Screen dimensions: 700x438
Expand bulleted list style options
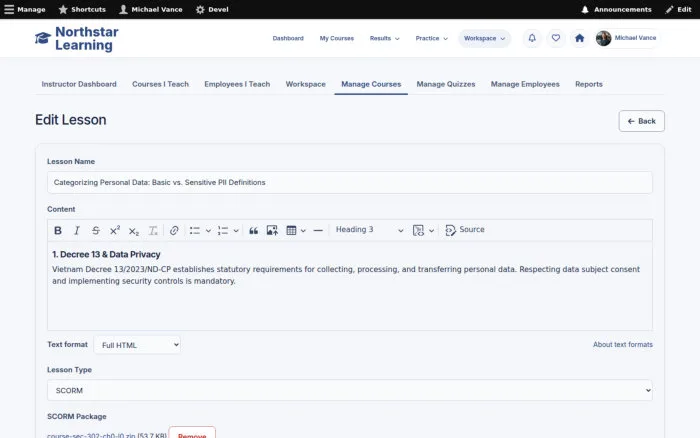[x=208, y=230]
